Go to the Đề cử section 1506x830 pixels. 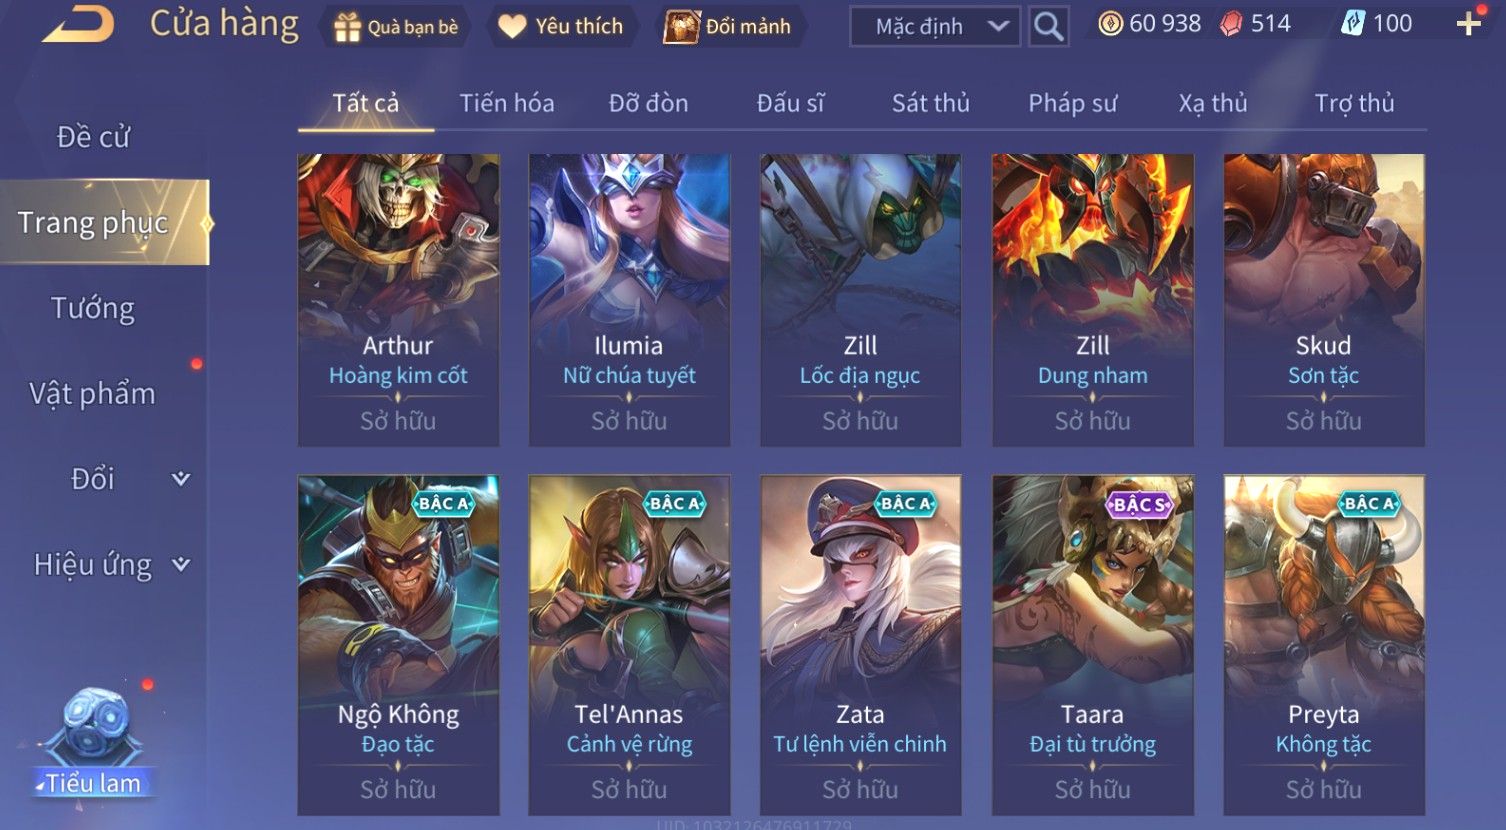coord(93,136)
